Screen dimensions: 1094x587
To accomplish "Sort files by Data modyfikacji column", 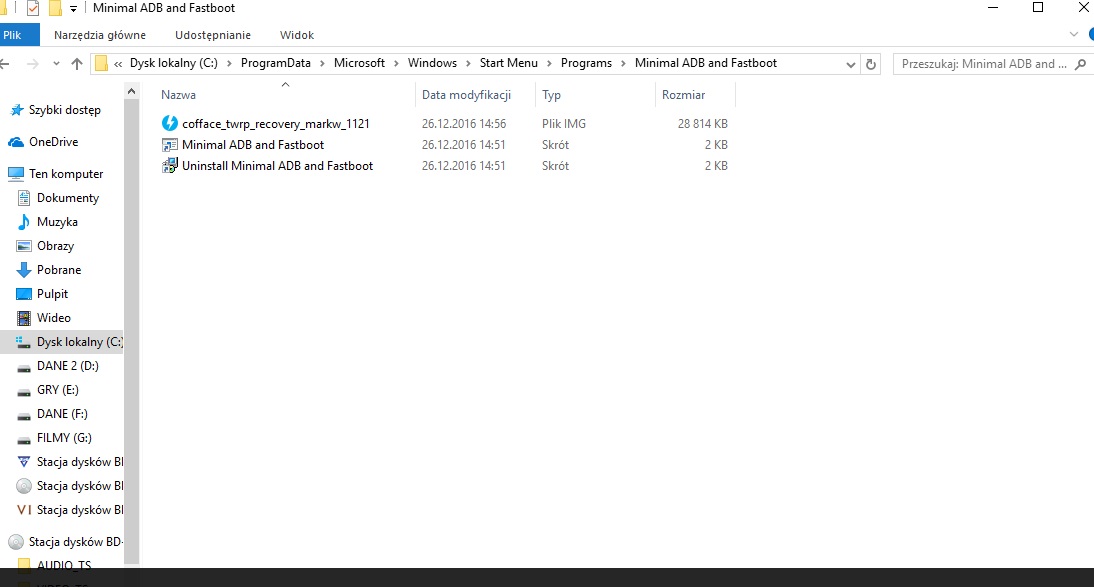I will tap(466, 95).
